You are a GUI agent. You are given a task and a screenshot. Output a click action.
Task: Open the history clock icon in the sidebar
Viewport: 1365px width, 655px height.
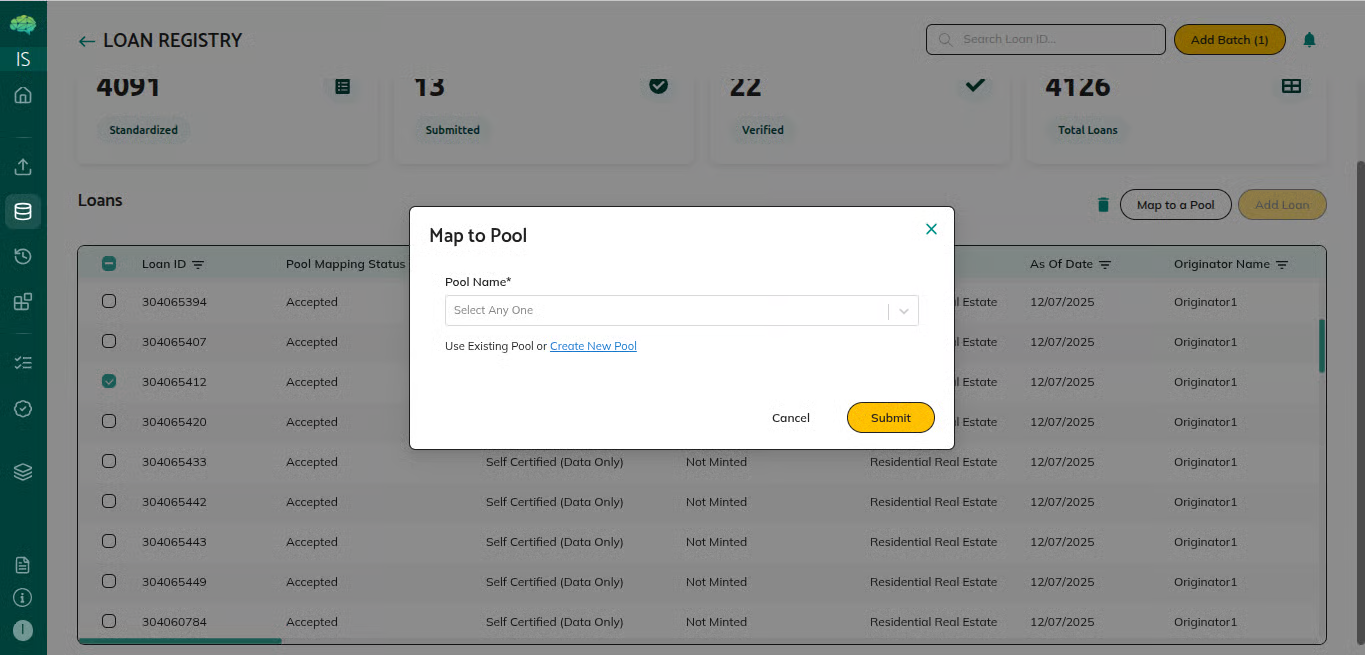(x=23, y=257)
